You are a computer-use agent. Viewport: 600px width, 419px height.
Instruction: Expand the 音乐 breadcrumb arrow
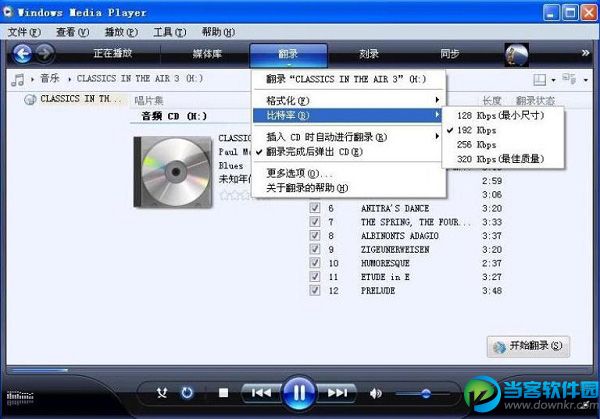coord(32,79)
